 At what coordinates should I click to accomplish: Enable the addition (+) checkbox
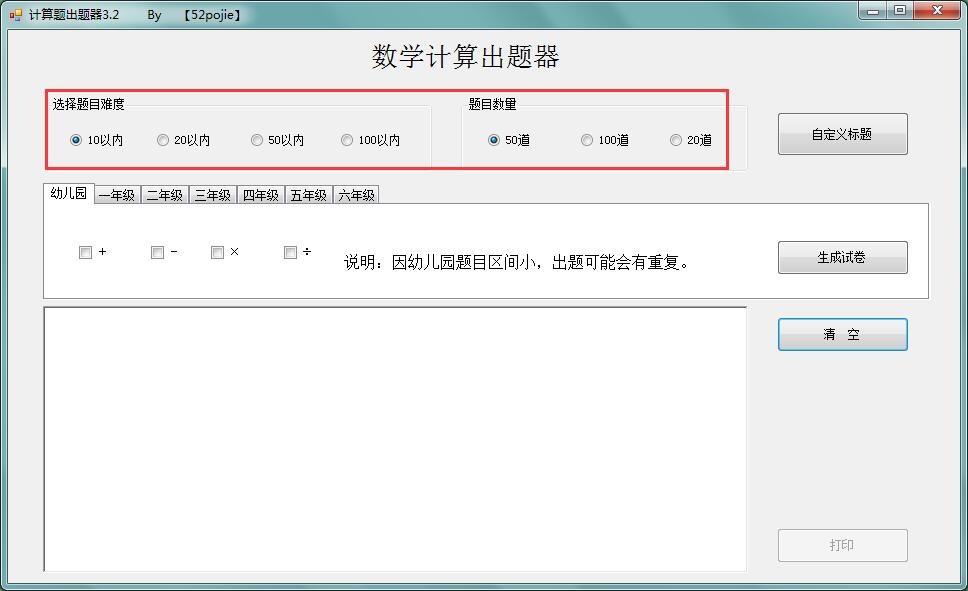pyautogui.click(x=86, y=252)
